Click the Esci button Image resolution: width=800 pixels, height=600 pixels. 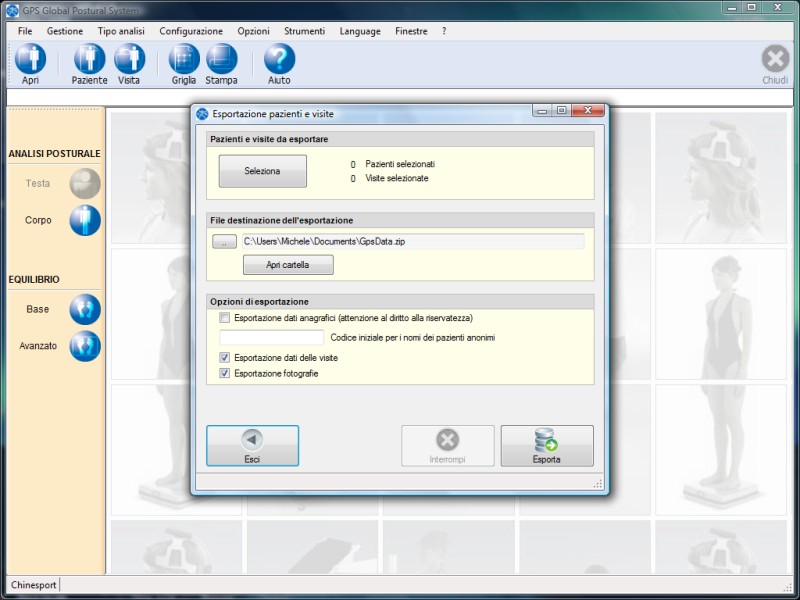click(252, 445)
